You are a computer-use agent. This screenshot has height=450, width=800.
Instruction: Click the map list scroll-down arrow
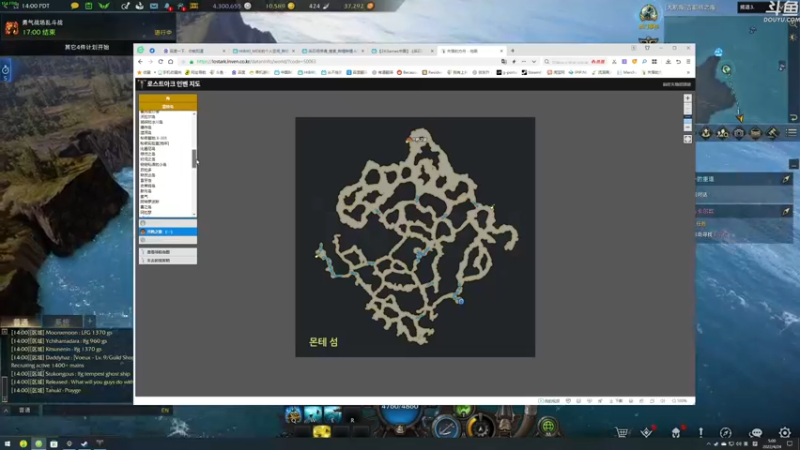click(194, 214)
